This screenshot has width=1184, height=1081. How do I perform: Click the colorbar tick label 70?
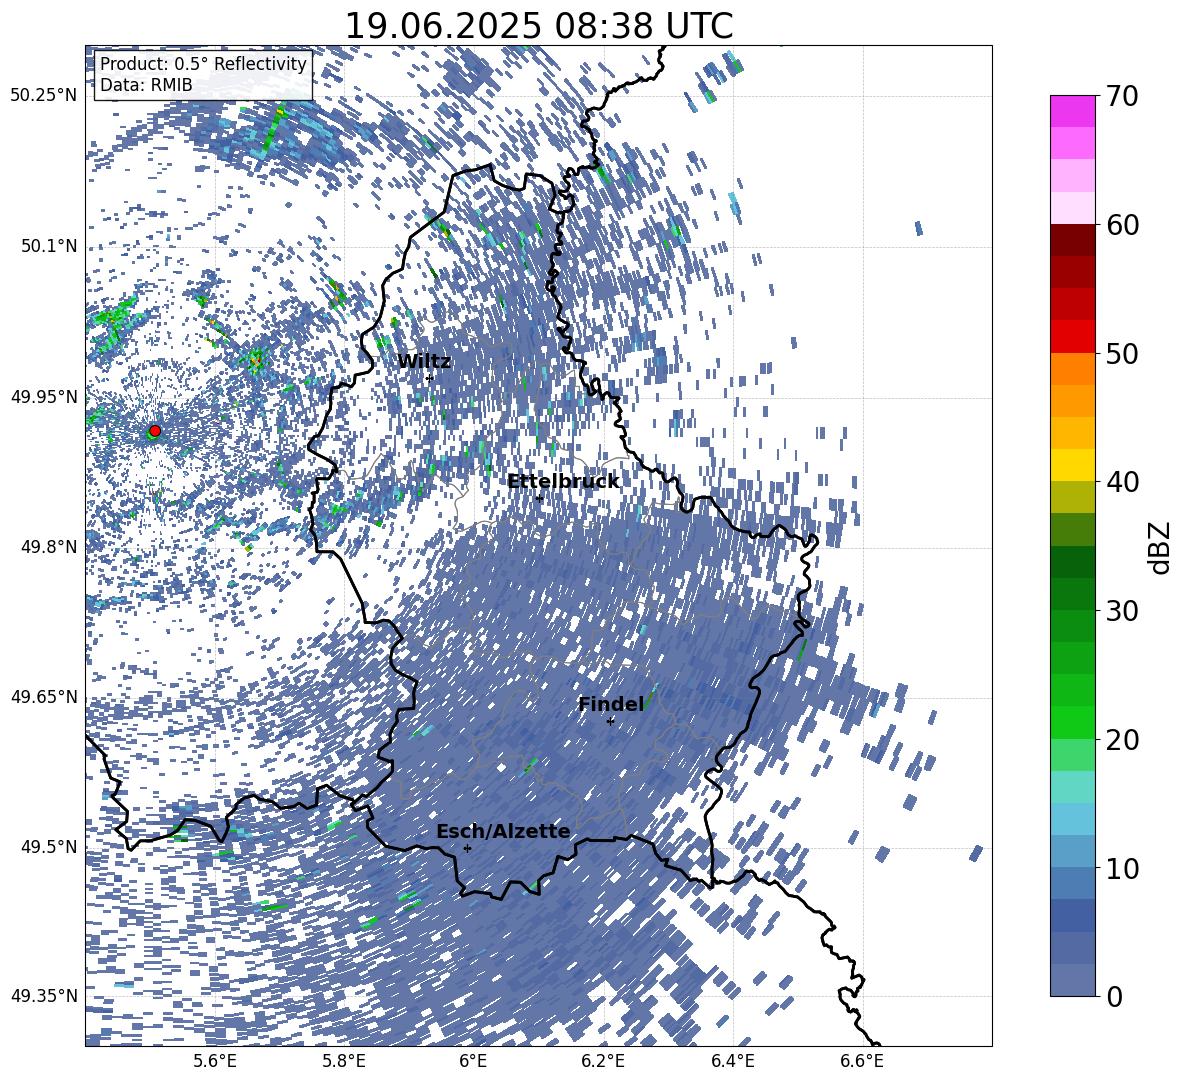pyautogui.click(x=1122, y=97)
